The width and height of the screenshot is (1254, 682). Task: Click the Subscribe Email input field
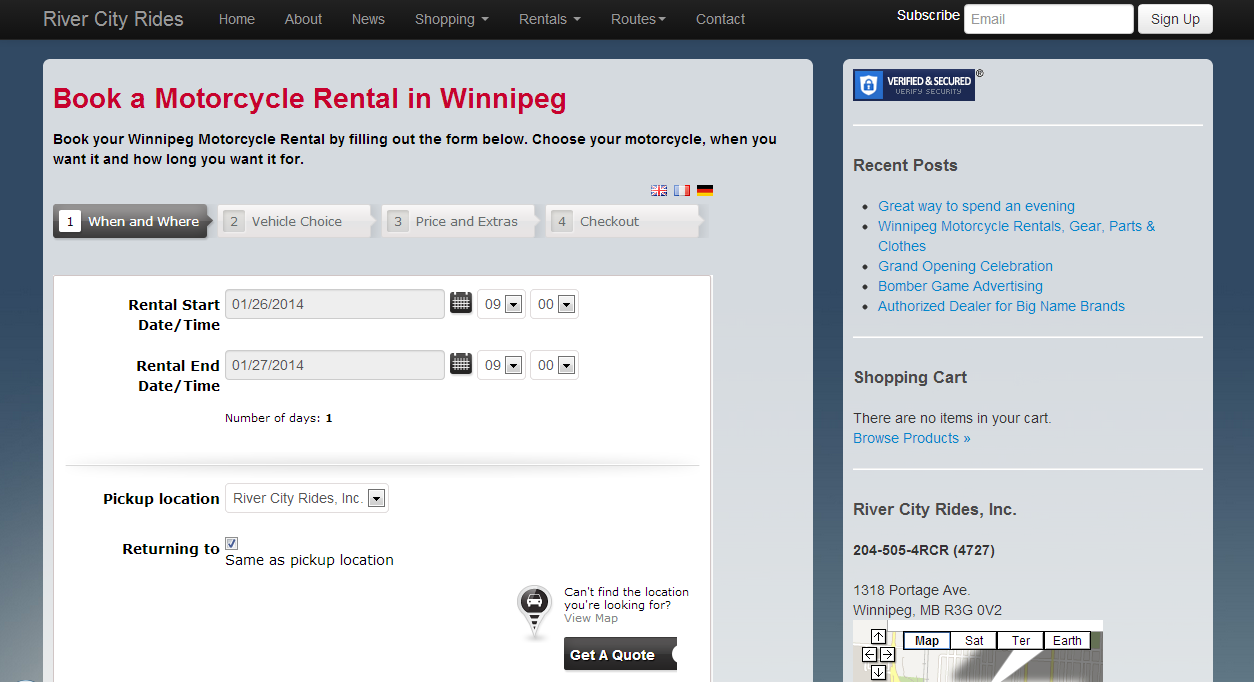(x=1048, y=19)
